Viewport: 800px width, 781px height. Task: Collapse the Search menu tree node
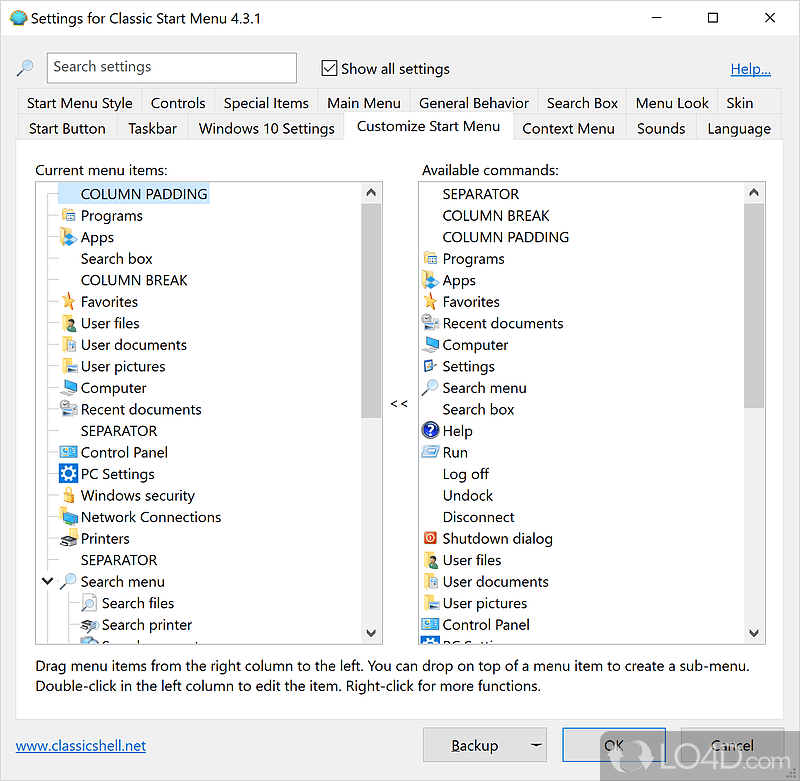[x=47, y=581]
